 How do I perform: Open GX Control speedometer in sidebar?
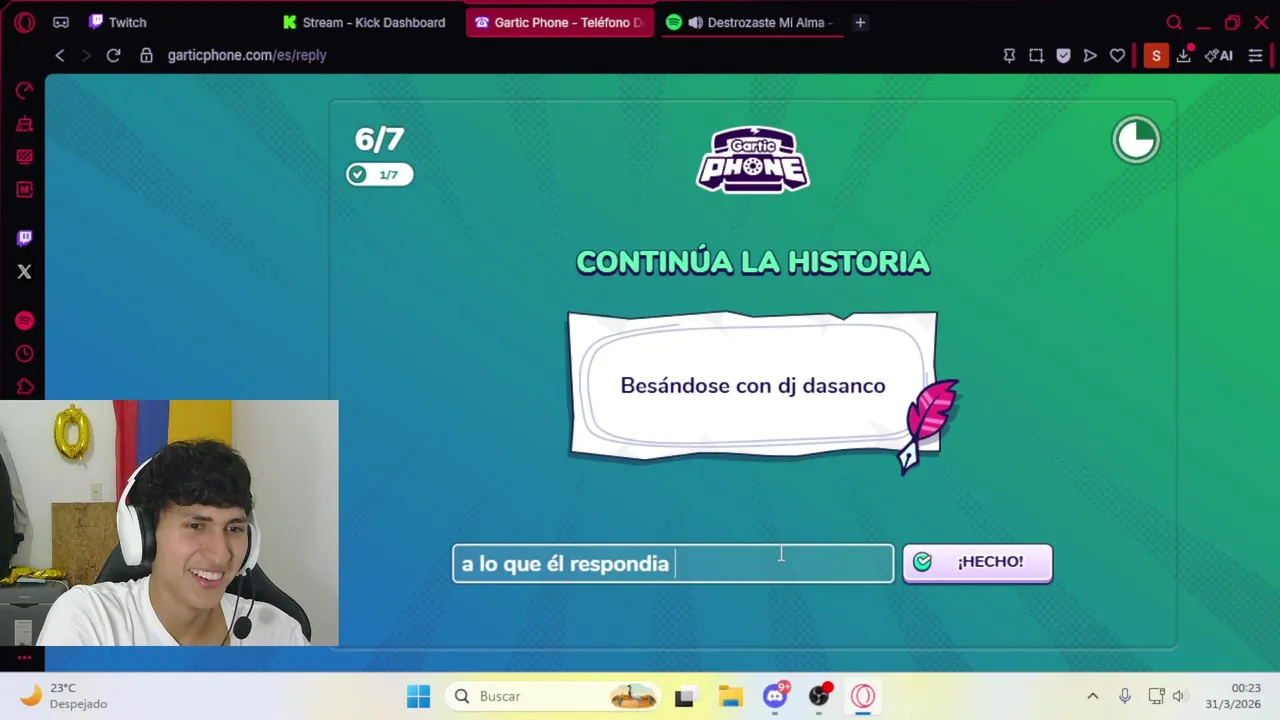tap(25, 91)
